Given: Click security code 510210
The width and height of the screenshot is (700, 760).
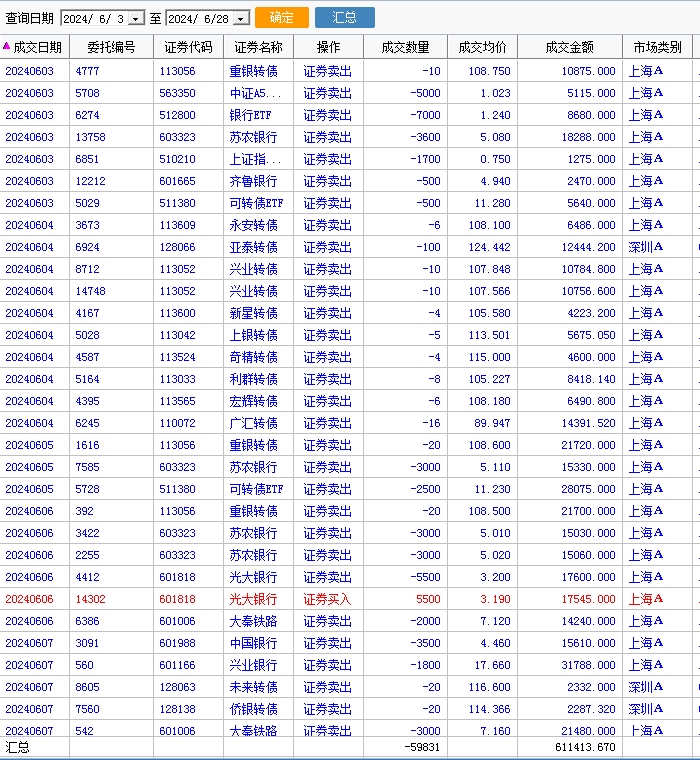Looking at the screenshot, I should pyautogui.click(x=177, y=159).
